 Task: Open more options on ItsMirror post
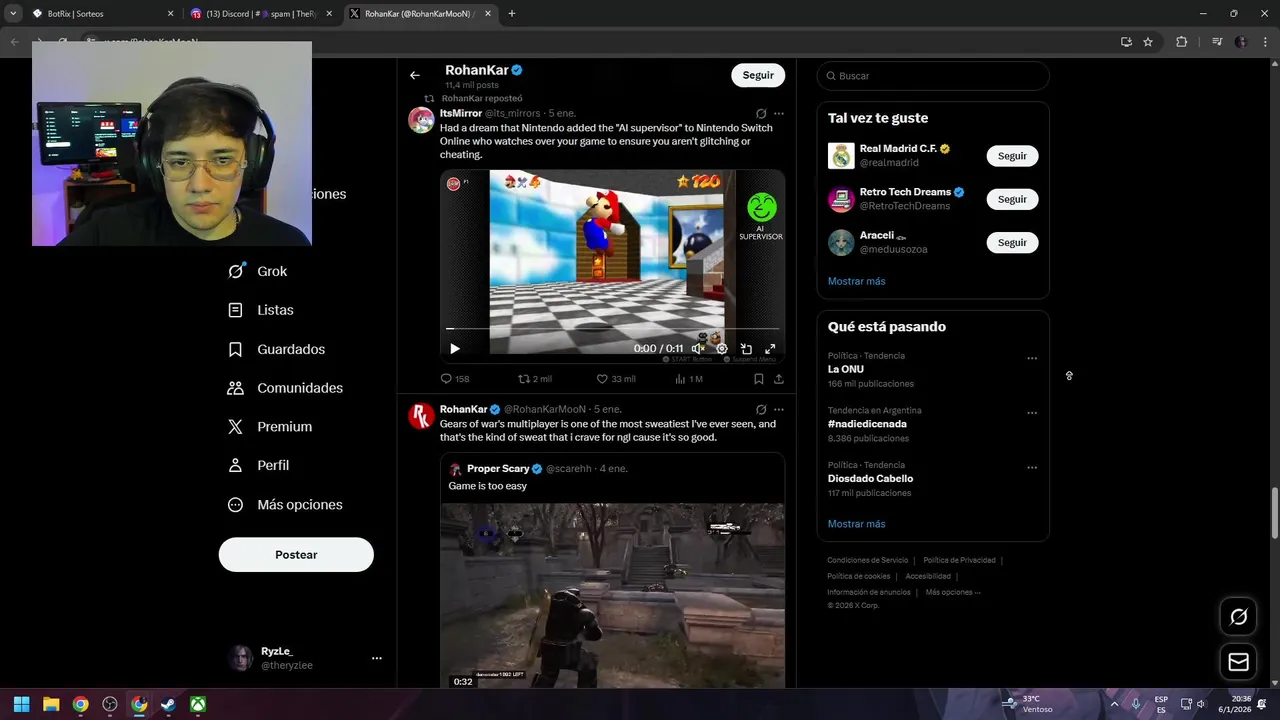pos(779,114)
